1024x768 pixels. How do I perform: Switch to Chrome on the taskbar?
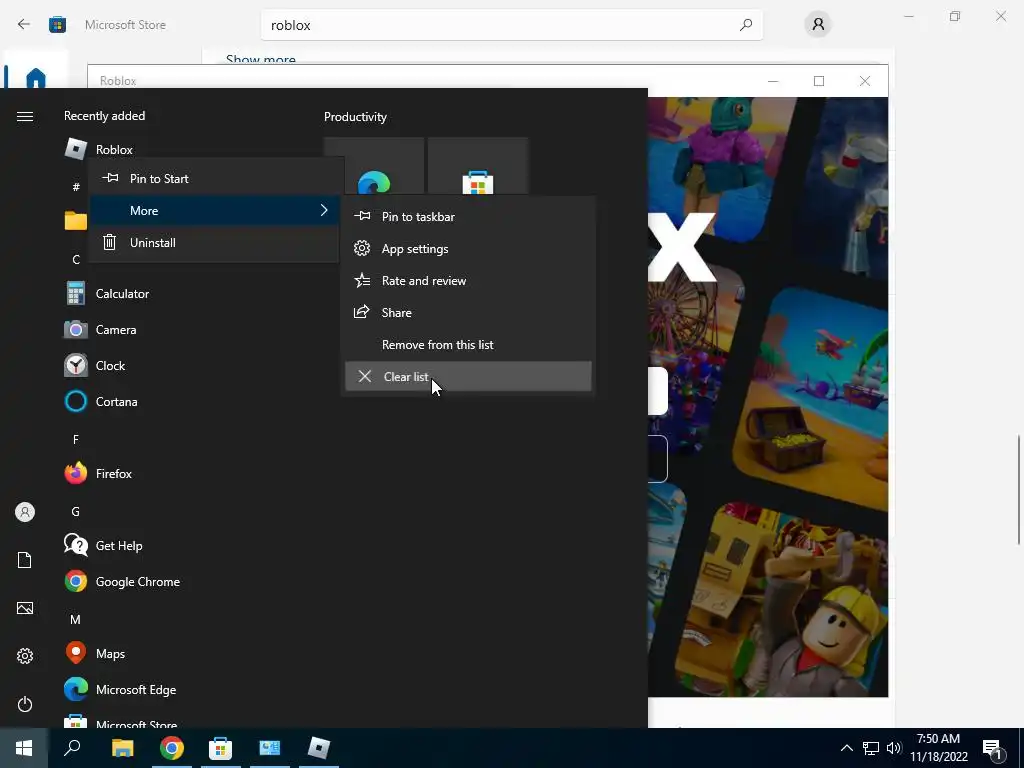(x=172, y=748)
